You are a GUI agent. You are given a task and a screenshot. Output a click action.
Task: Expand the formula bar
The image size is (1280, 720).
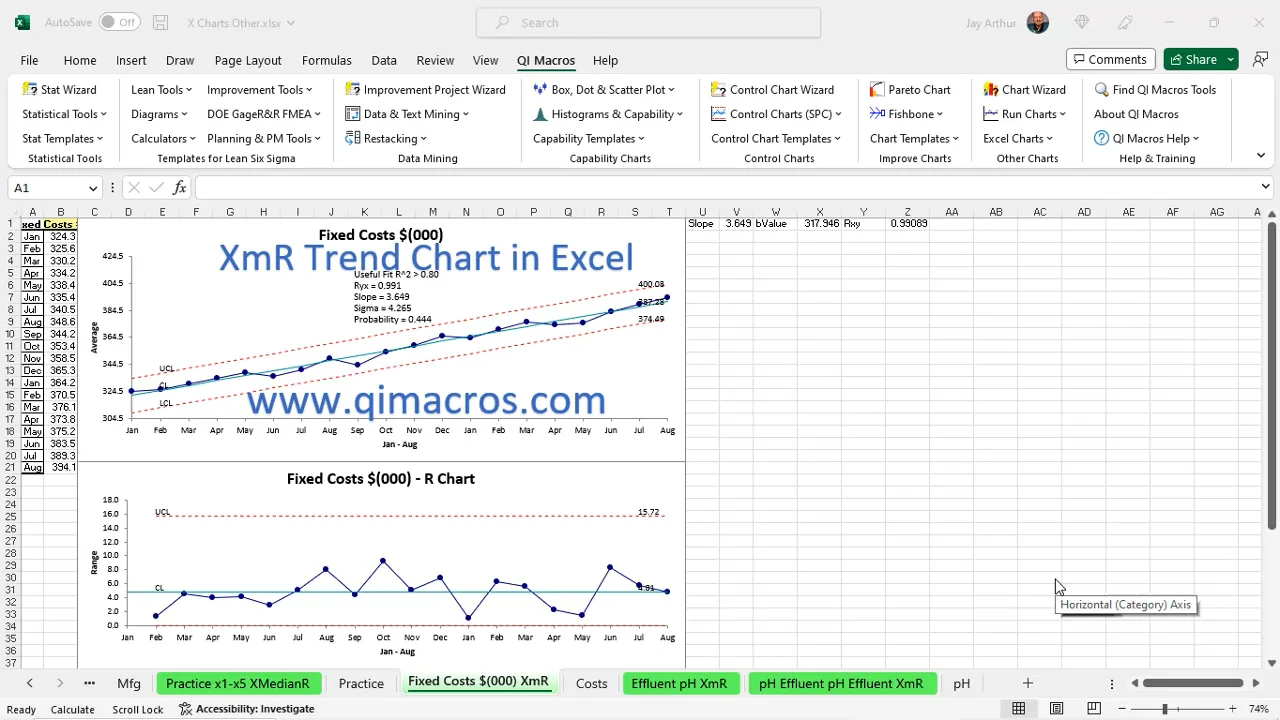(1265, 187)
